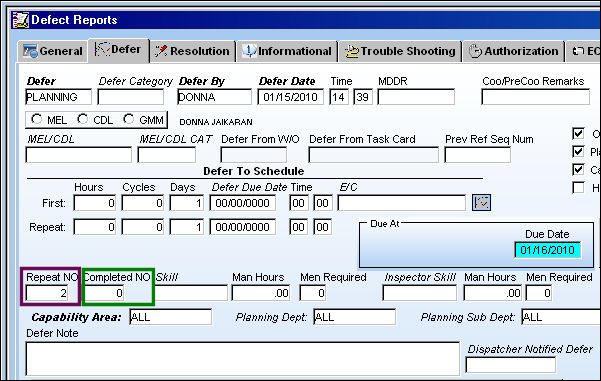Enable the unchecked H checkbox

(x=578, y=187)
